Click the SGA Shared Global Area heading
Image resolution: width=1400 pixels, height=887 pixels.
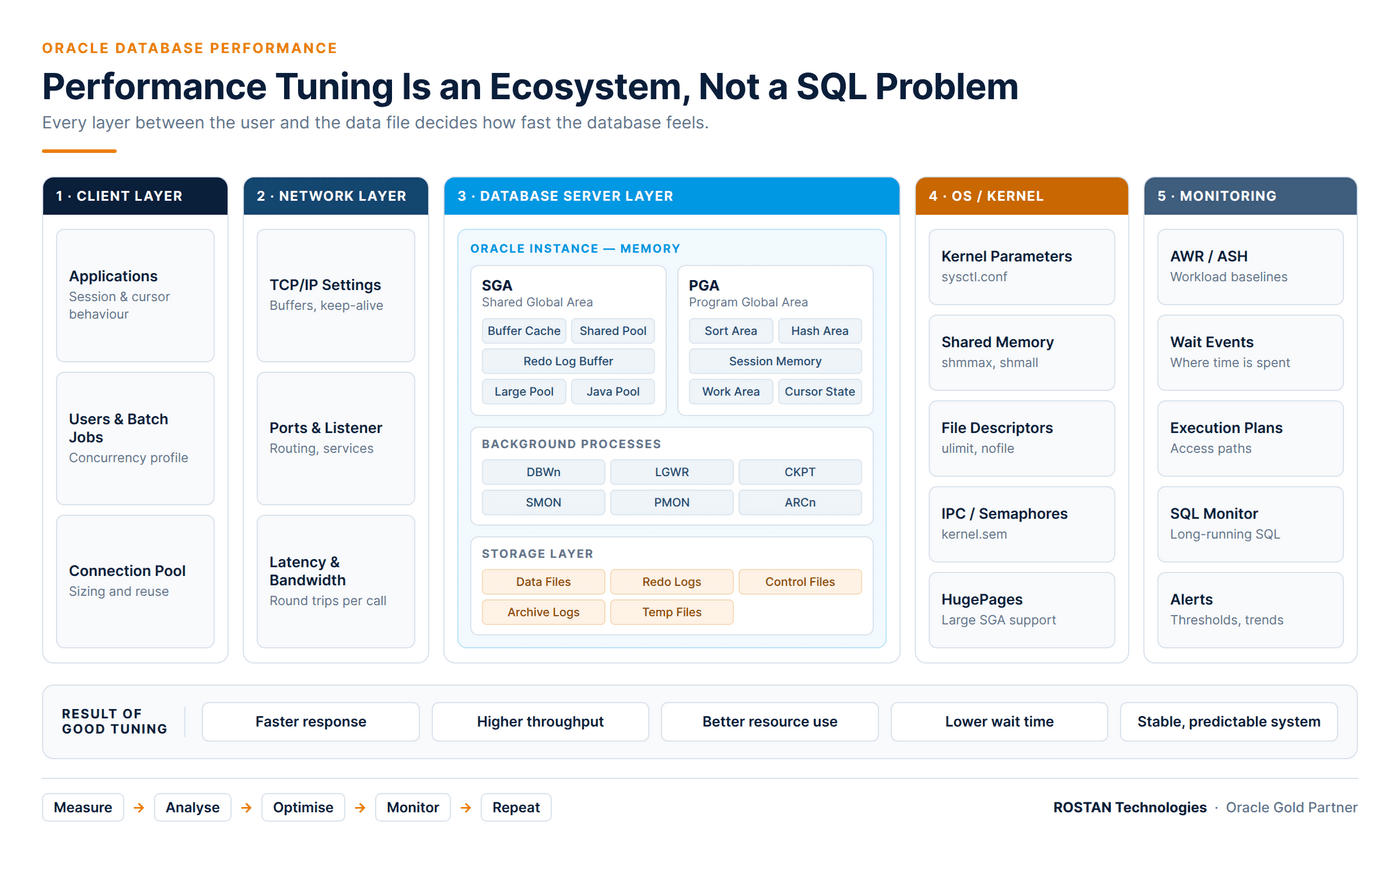[537, 293]
